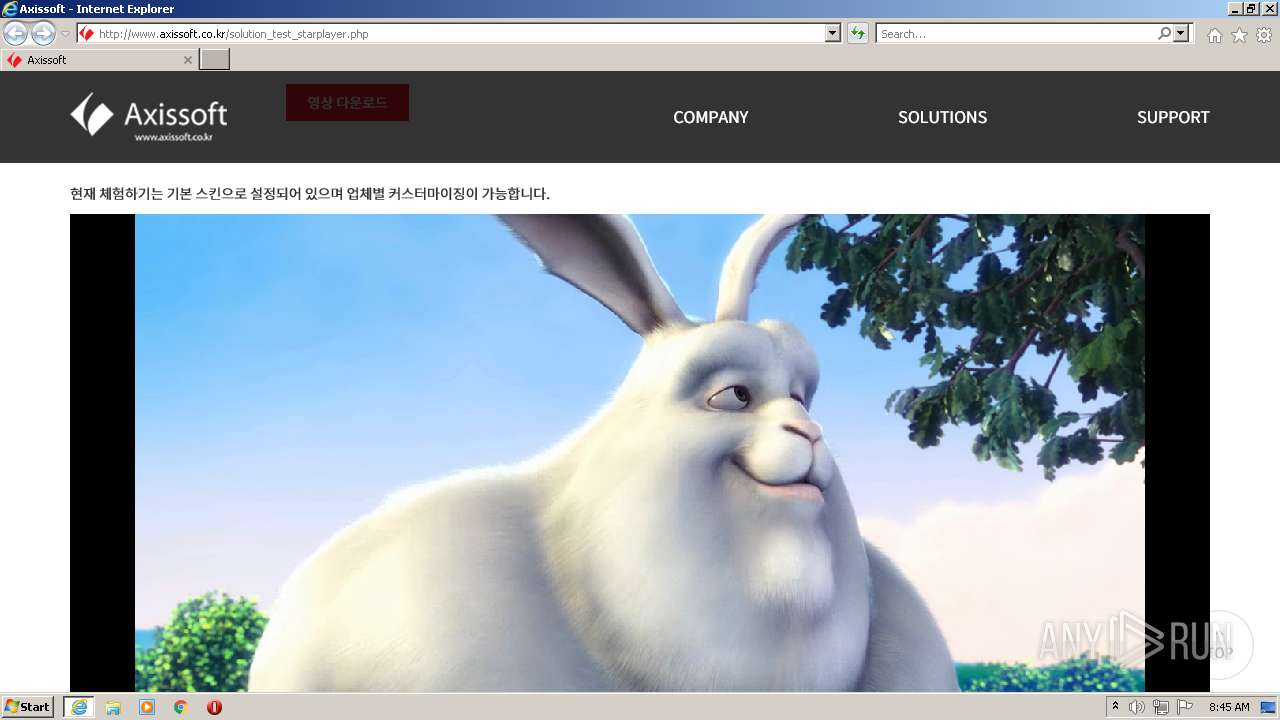Open the red Opera-style taskbar icon
The height and width of the screenshot is (720, 1280).
214,707
